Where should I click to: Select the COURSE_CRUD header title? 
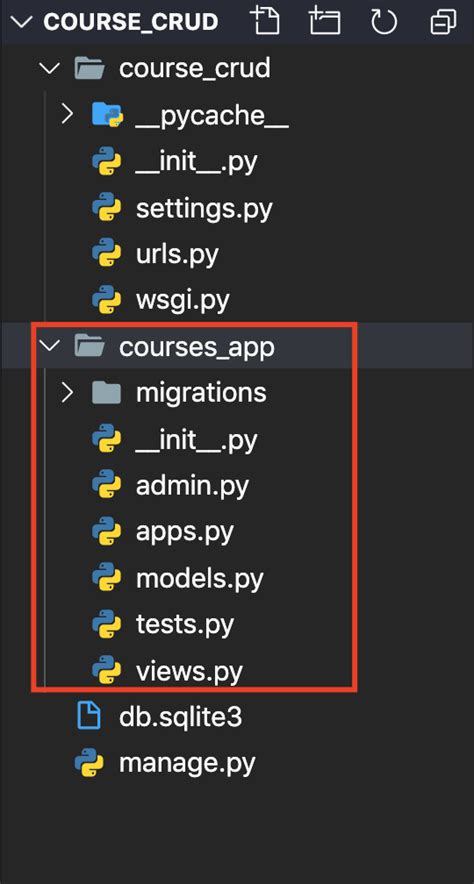click(x=131, y=23)
